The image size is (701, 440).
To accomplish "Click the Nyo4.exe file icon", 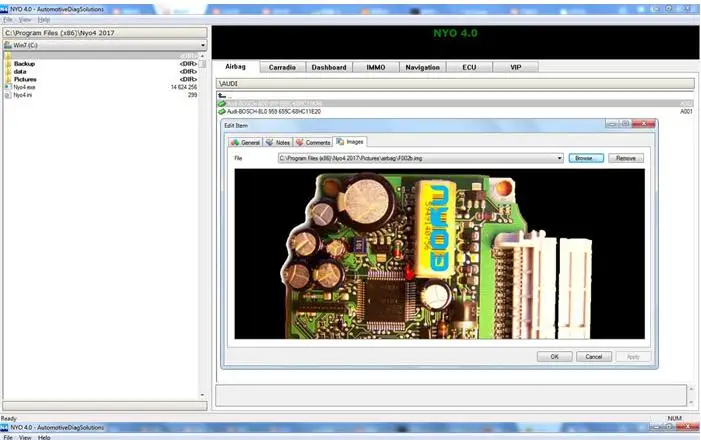I will coord(8,87).
